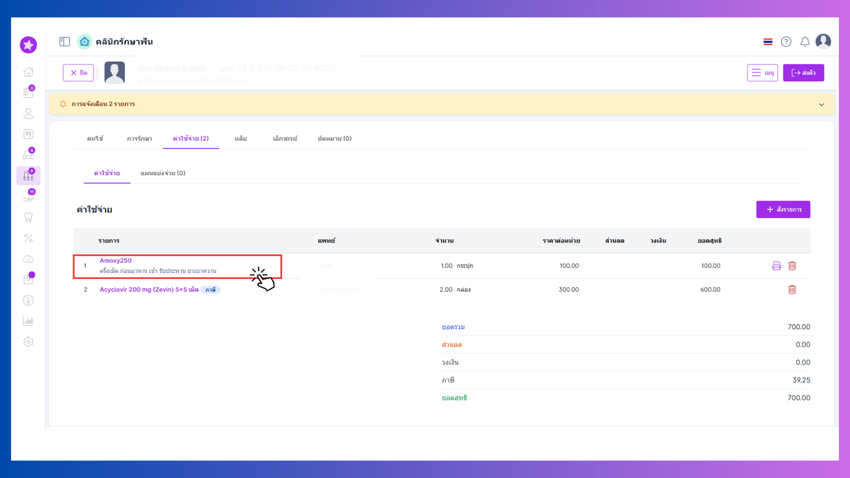The width and height of the screenshot is (850, 478).
Task: Click the รายการ column header
Action: 108,241
